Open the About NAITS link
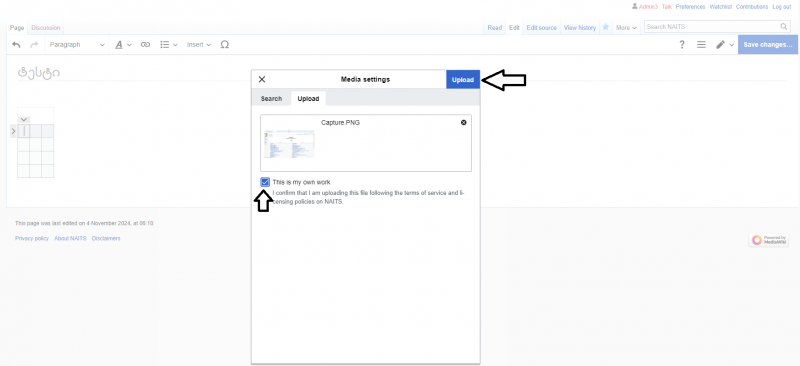Image resolution: width=800 pixels, height=366 pixels. coord(70,238)
